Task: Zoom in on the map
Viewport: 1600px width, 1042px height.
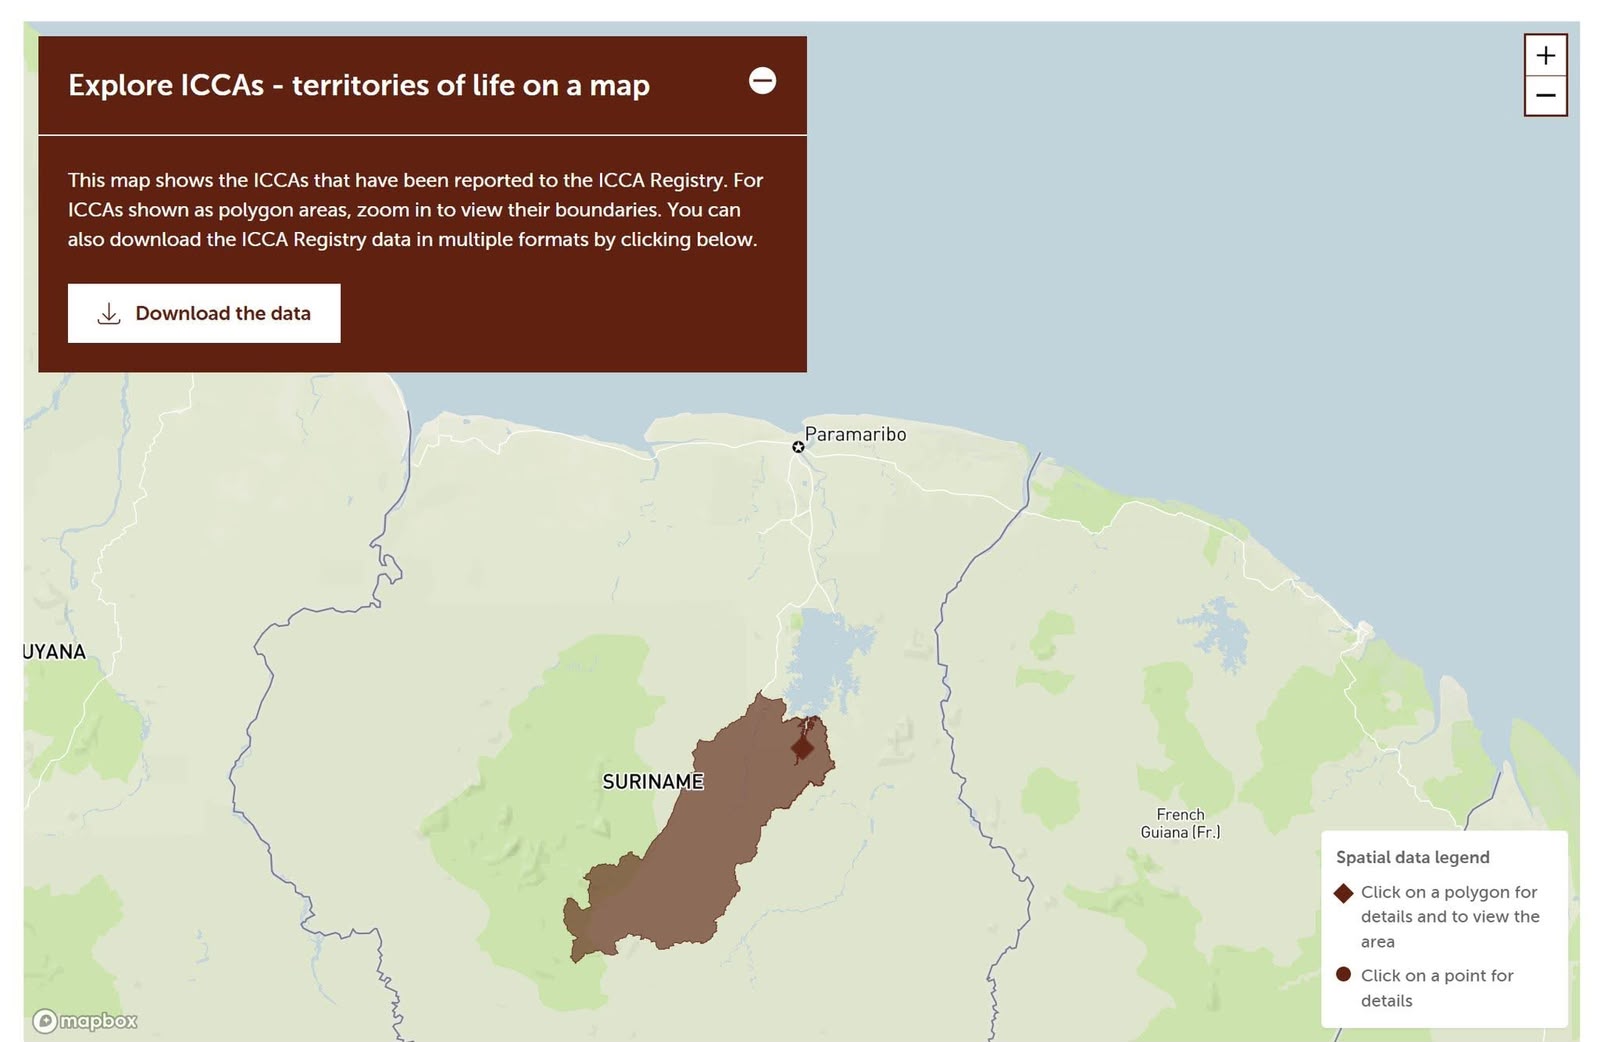Action: [1545, 55]
